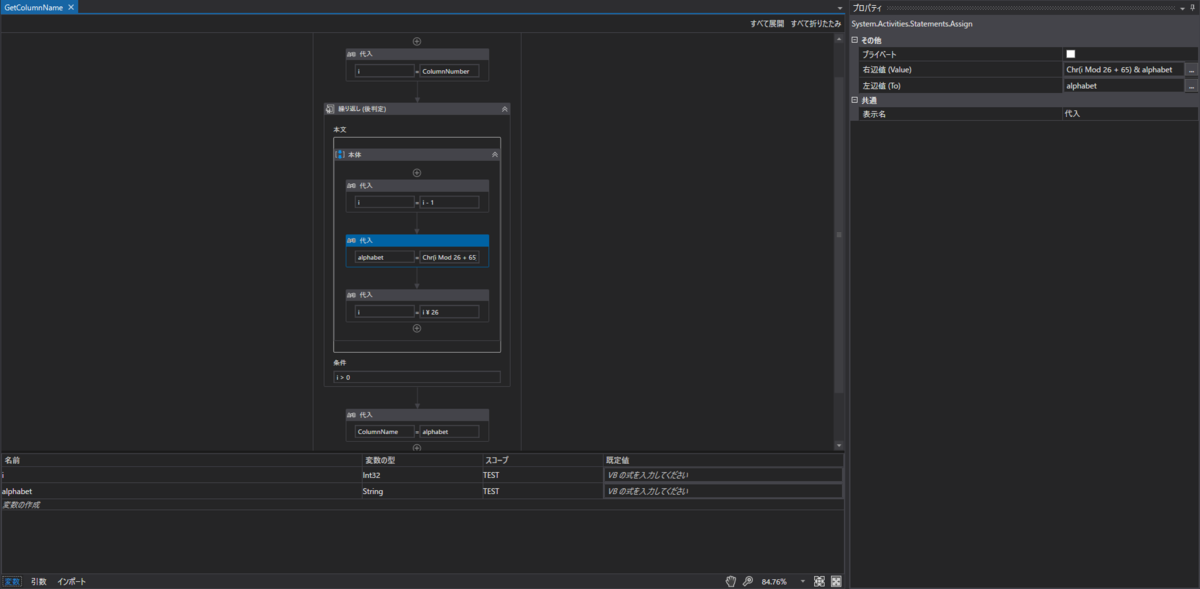Collapse the 本体 sequence
Screen dimensions: 1200x589
(x=494, y=155)
